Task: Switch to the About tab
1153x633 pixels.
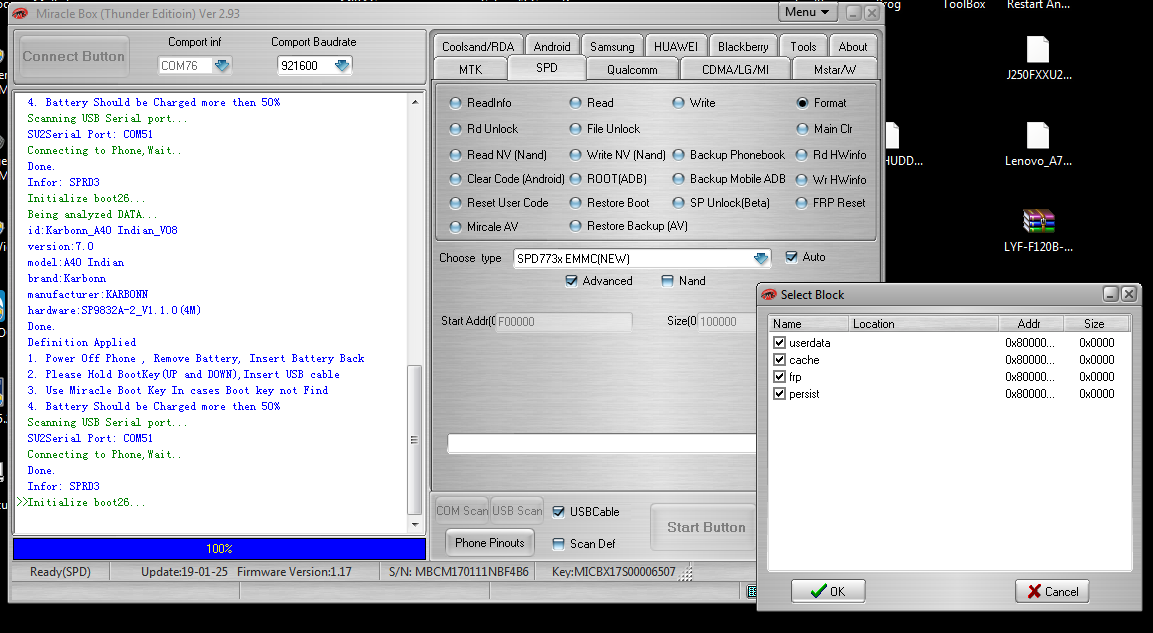Action: (853, 46)
